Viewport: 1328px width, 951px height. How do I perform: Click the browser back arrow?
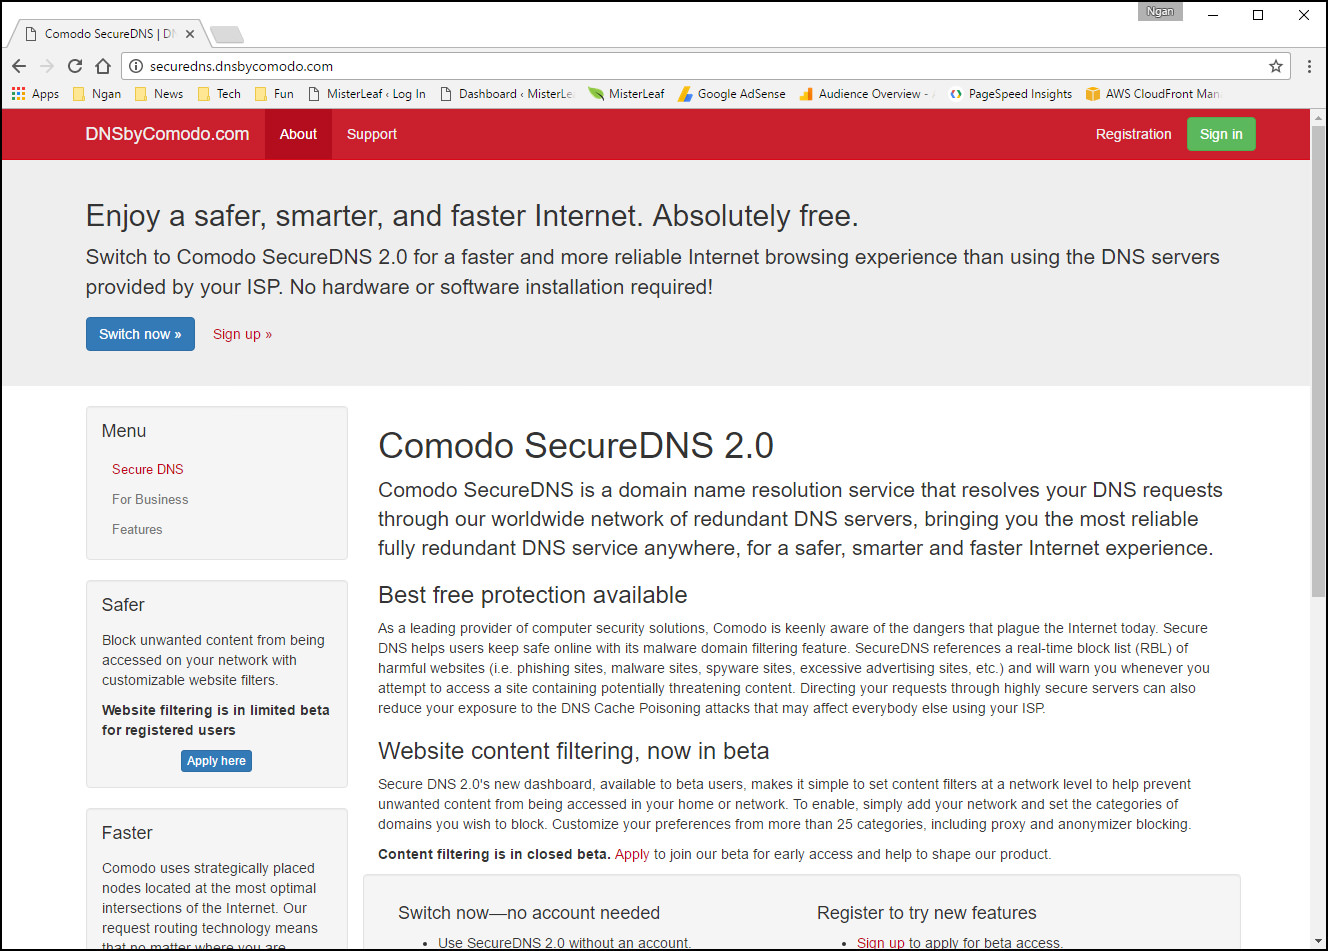pos(19,66)
